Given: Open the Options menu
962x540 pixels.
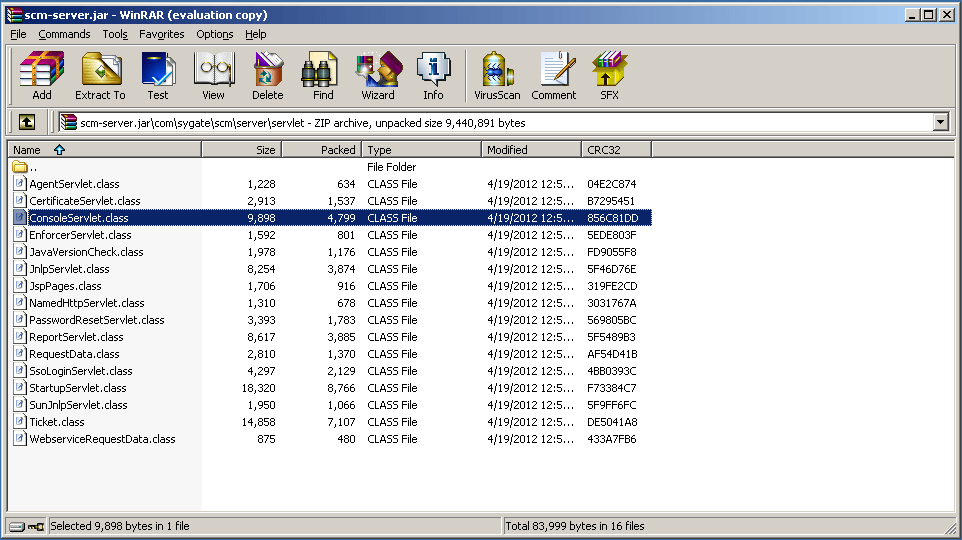Looking at the screenshot, I should coord(215,34).
